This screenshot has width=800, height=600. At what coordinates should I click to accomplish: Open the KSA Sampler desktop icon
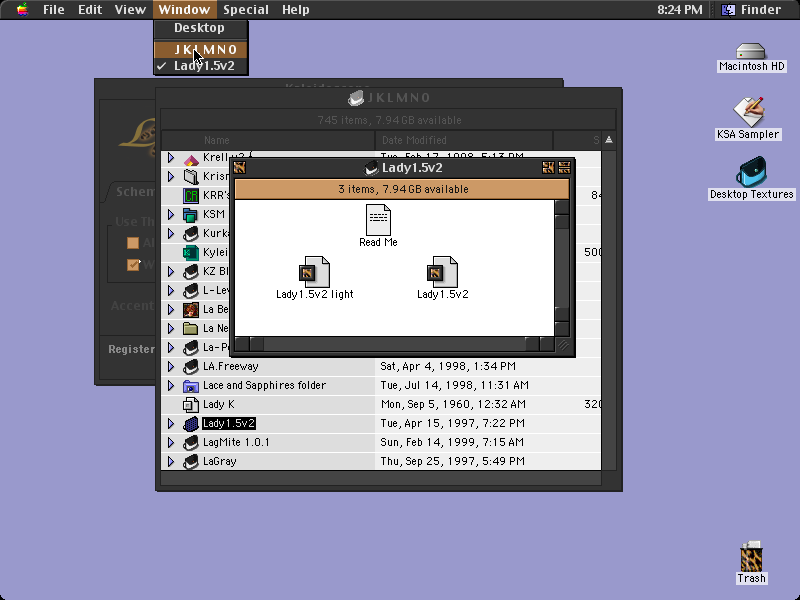pos(748,112)
